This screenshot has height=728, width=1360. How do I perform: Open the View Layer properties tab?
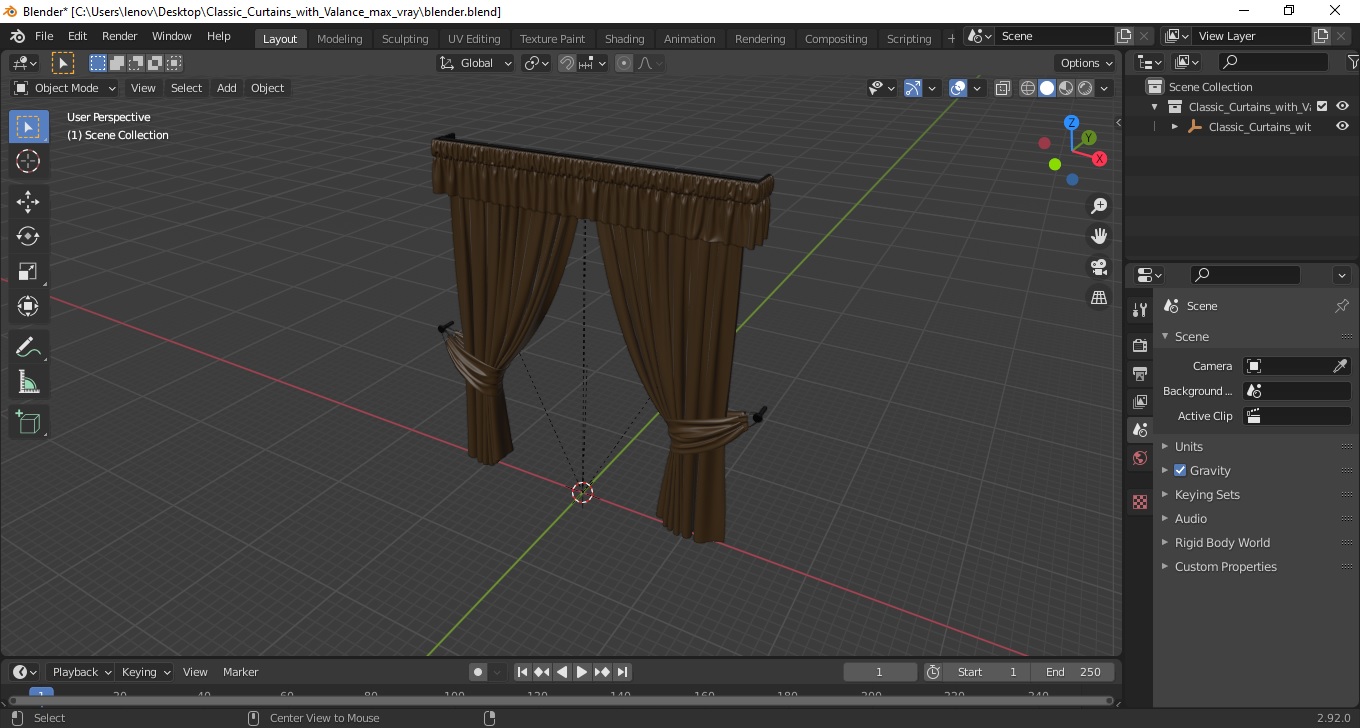(1139, 402)
